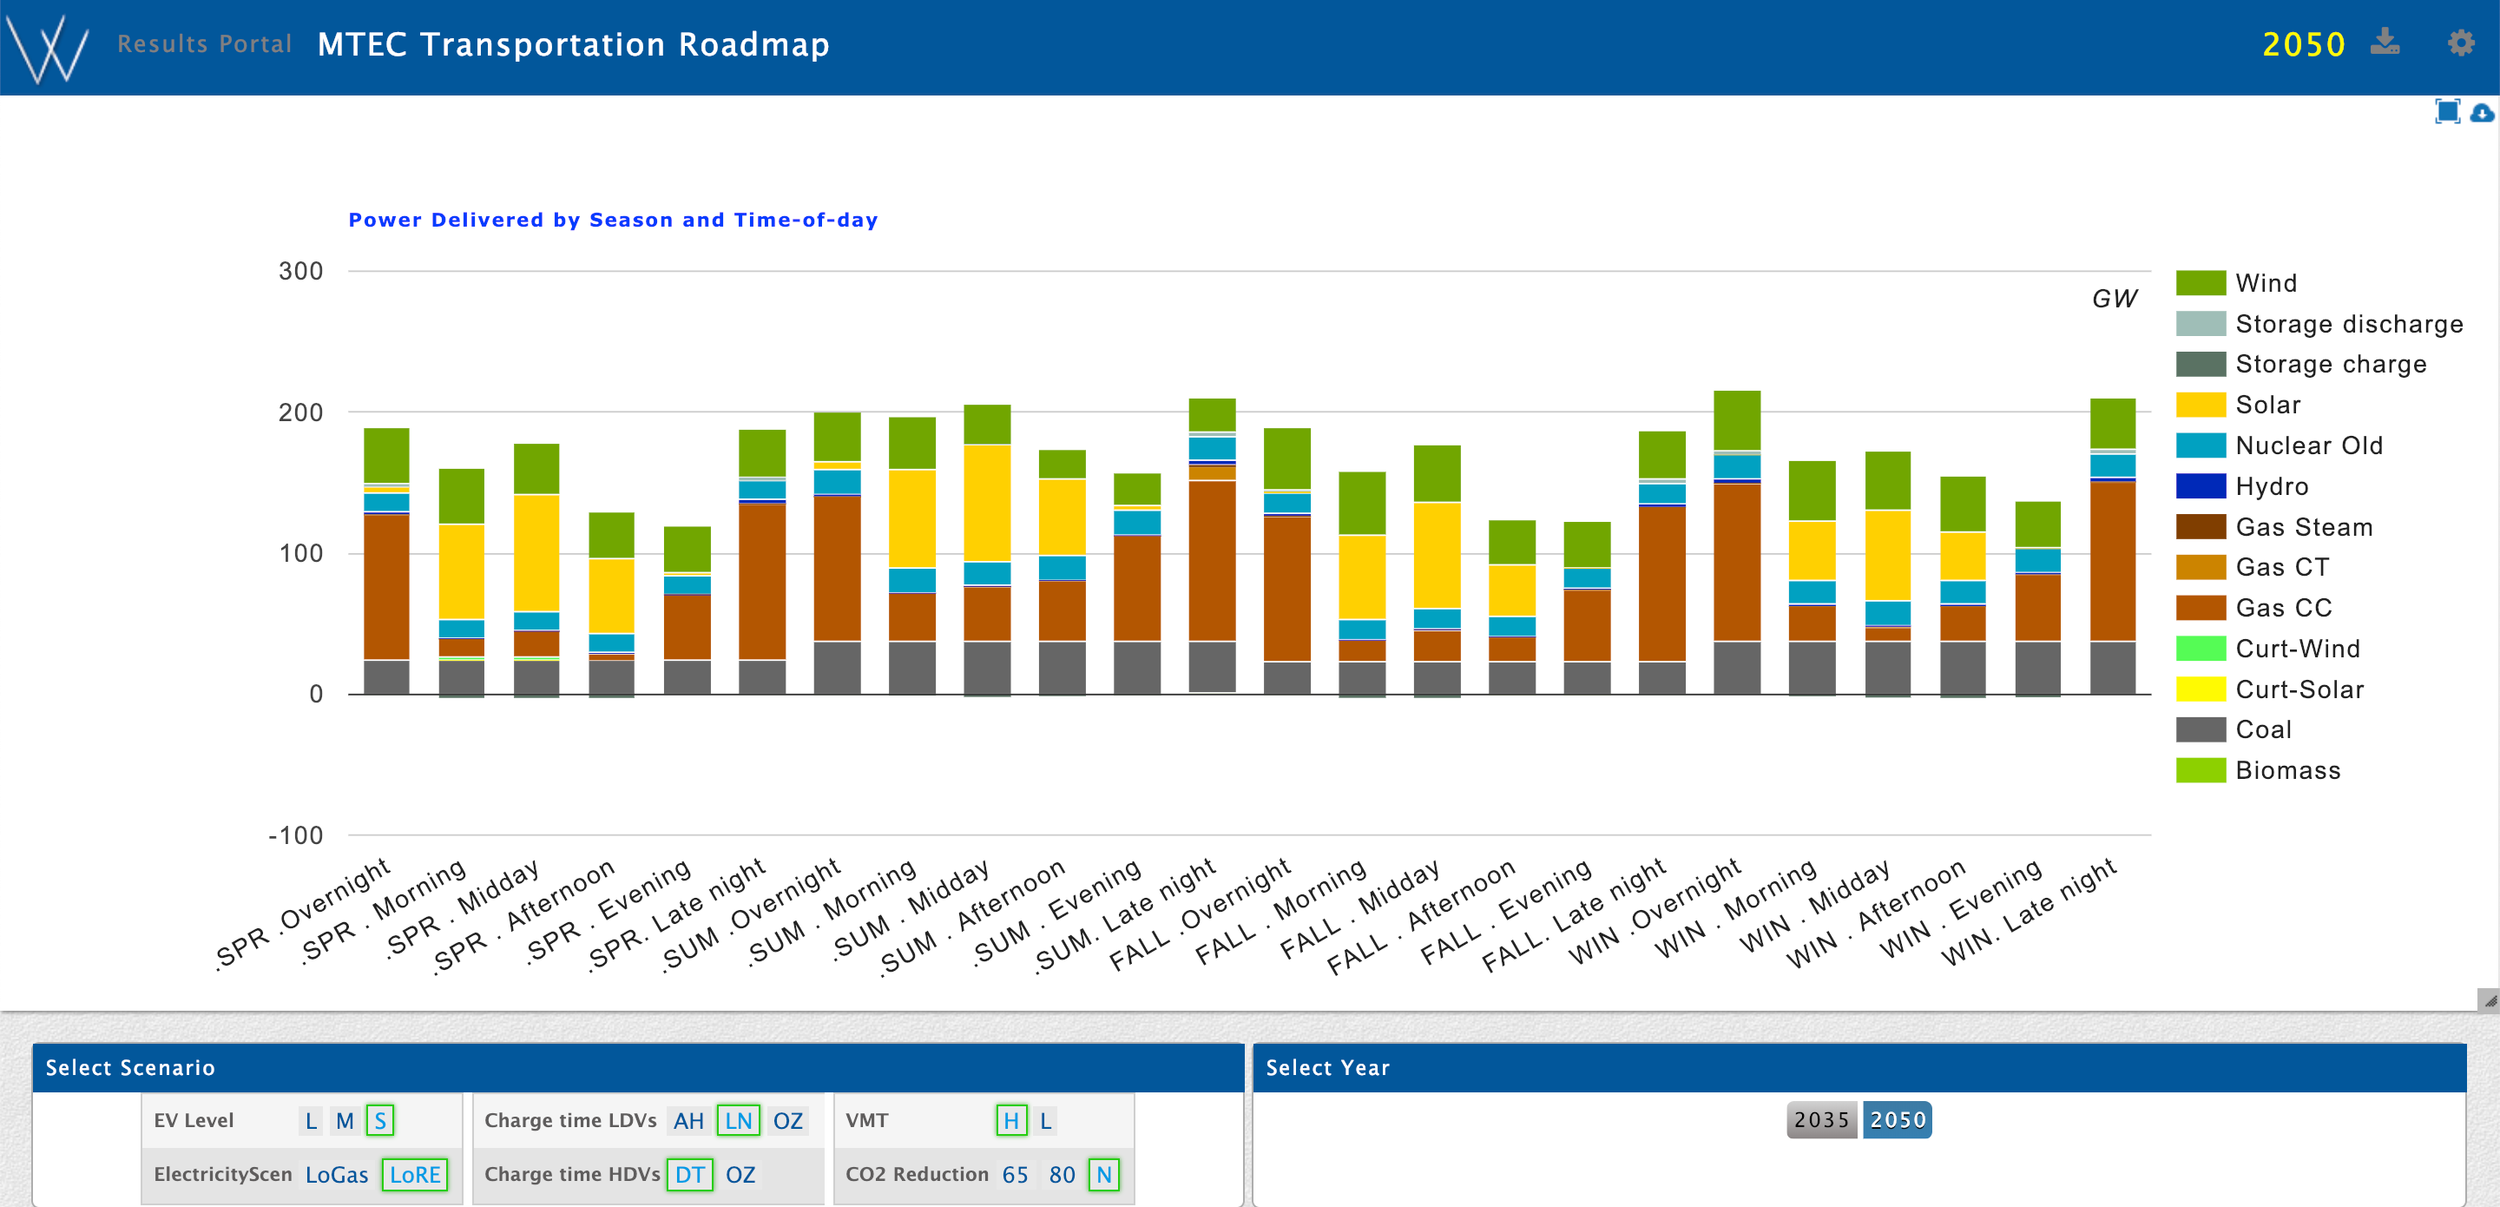The image size is (2500, 1207).
Task: Select AH charge time for LDVs
Action: coord(689,1121)
